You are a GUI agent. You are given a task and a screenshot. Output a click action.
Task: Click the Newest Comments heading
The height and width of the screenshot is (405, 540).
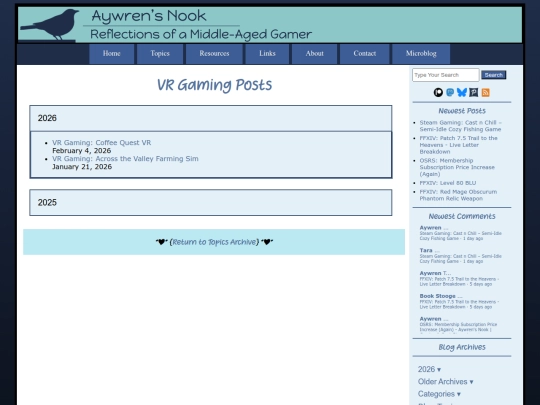[462, 216]
